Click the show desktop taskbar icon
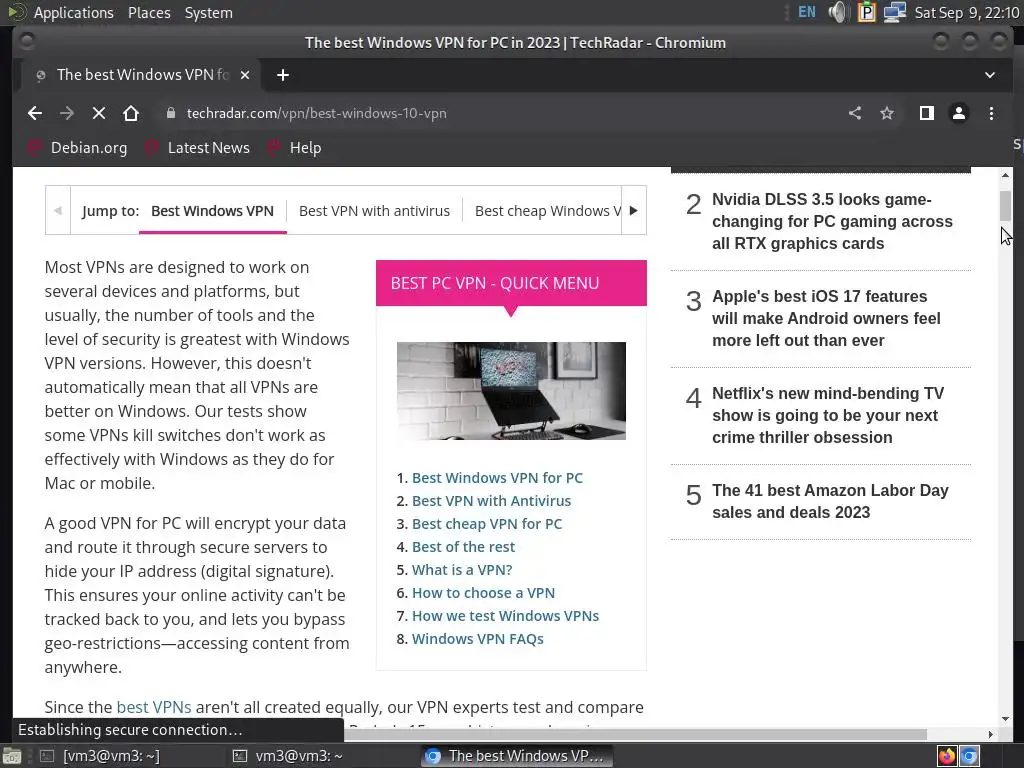Image resolution: width=1024 pixels, height=768 pixels. [12, 756]
